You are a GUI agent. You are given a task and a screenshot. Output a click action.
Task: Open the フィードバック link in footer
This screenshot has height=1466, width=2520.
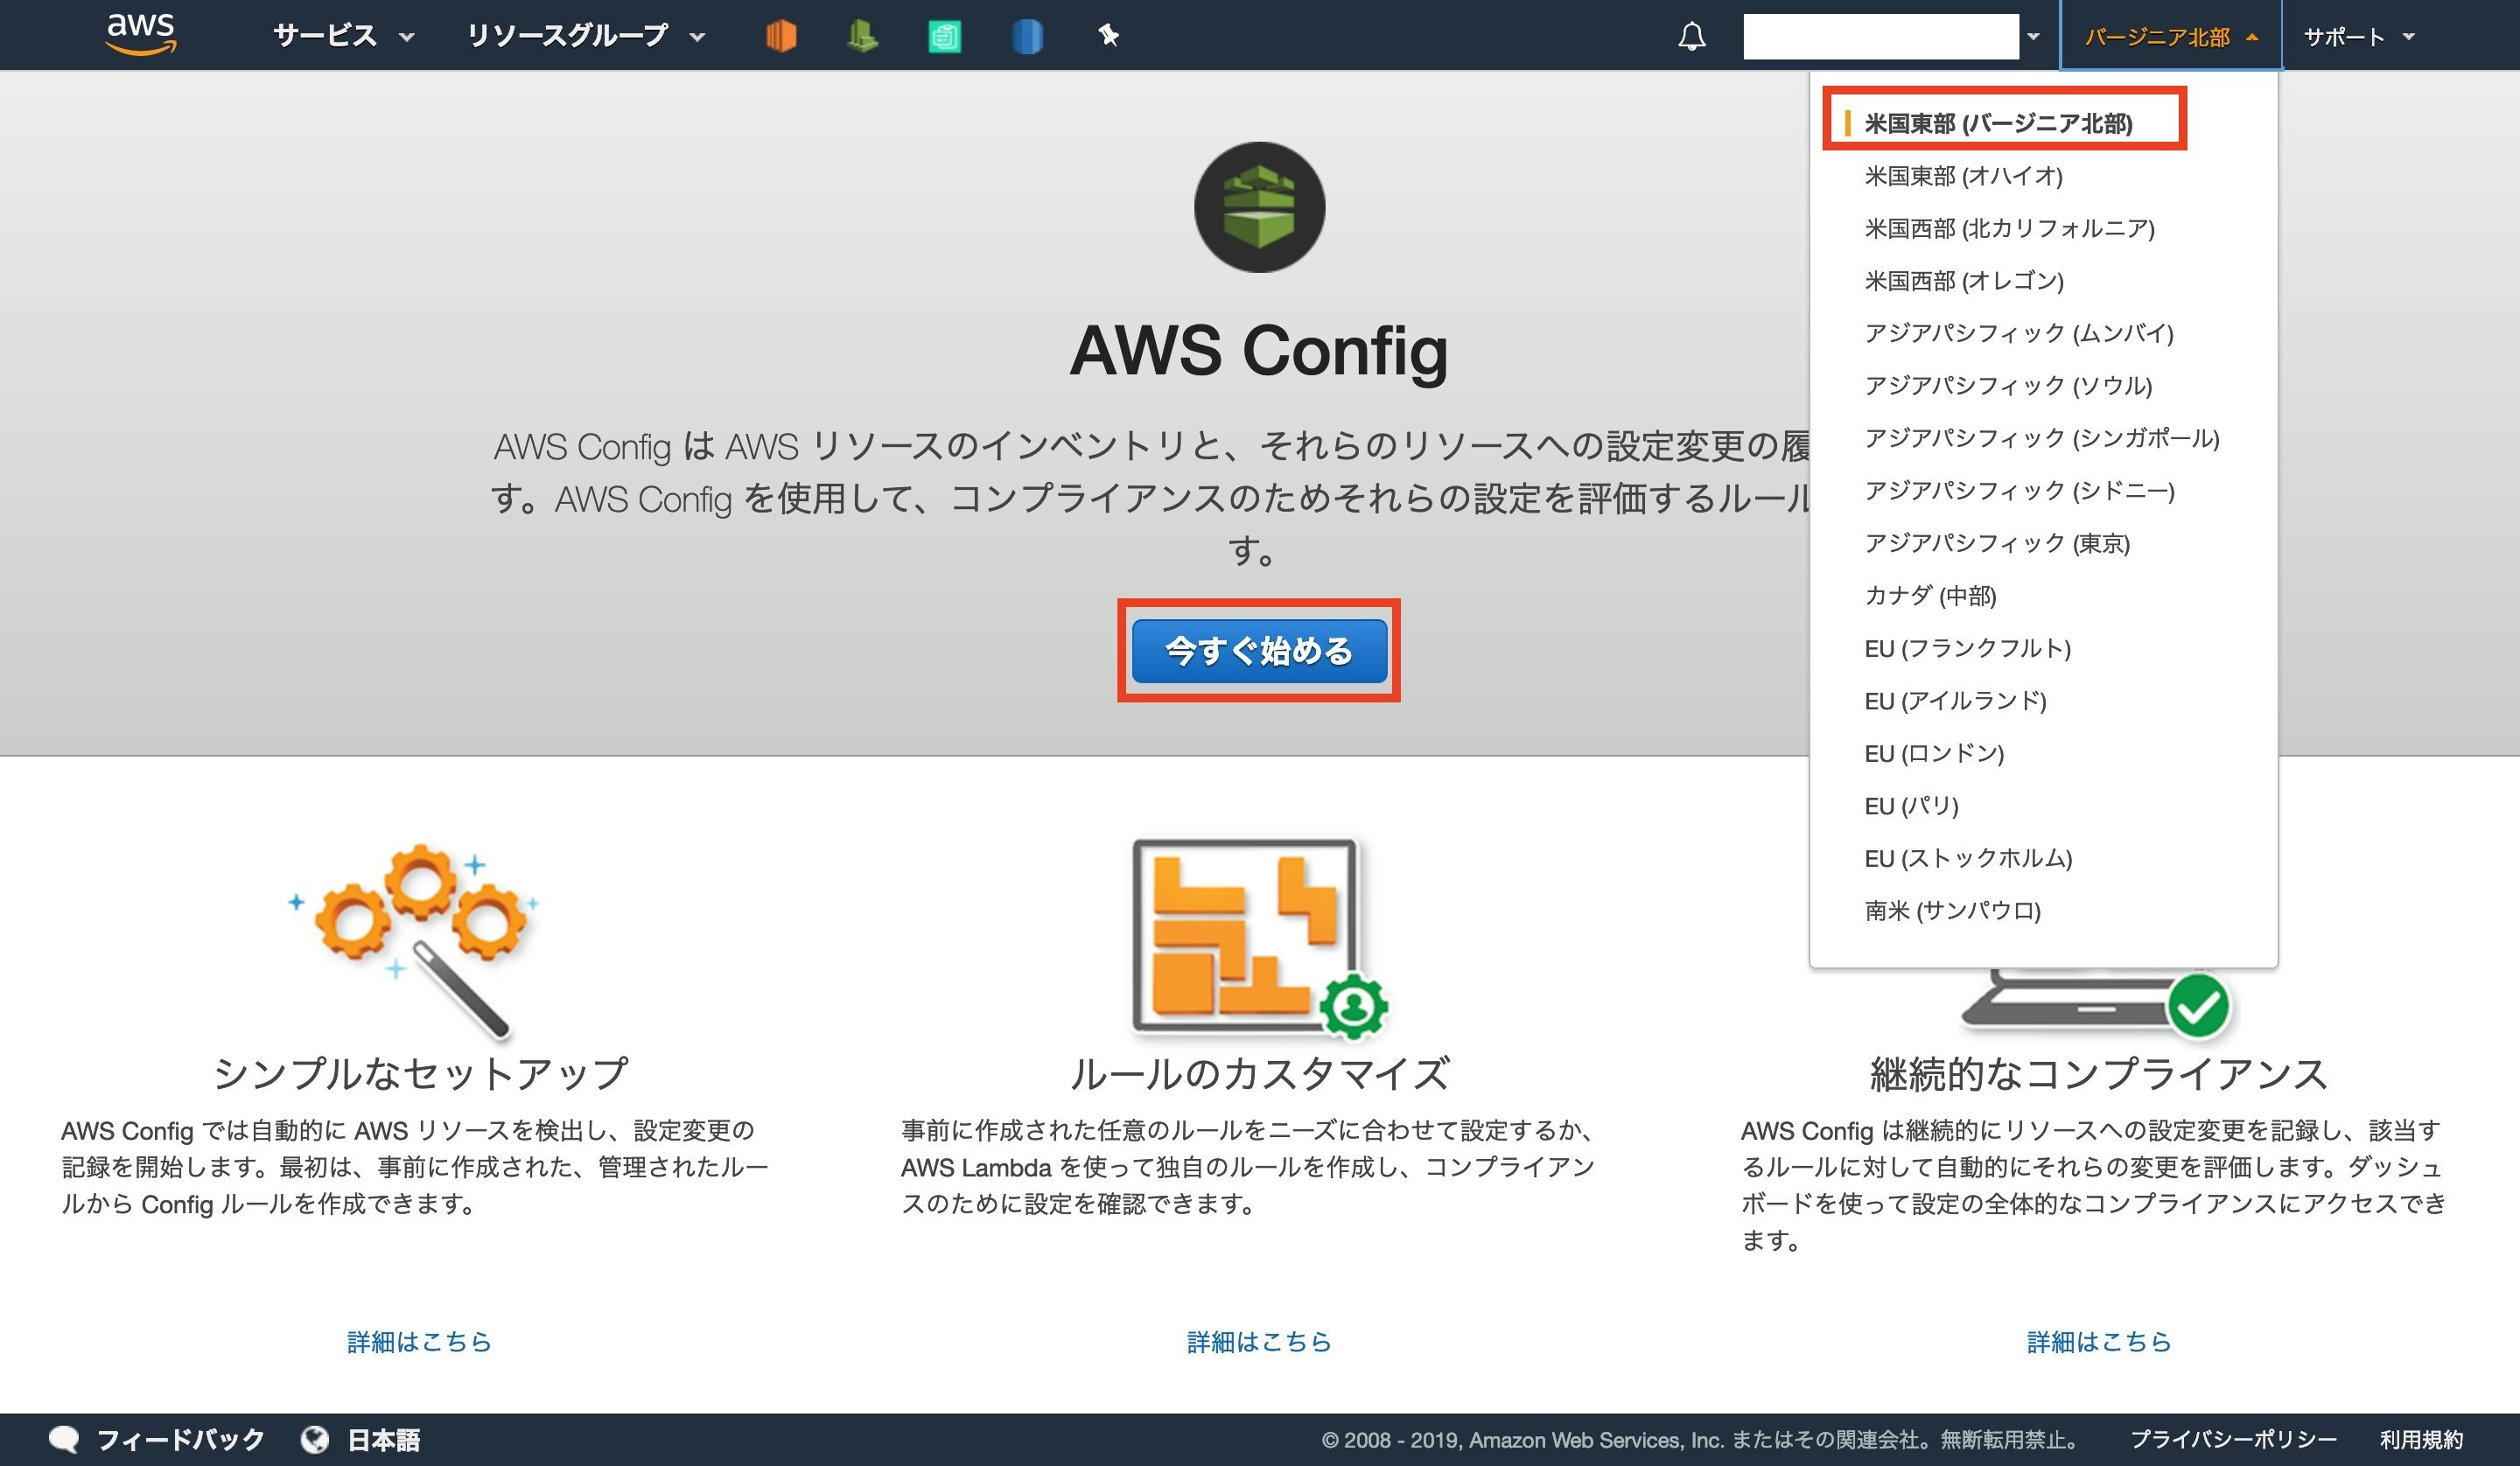tap(180, 1440)
